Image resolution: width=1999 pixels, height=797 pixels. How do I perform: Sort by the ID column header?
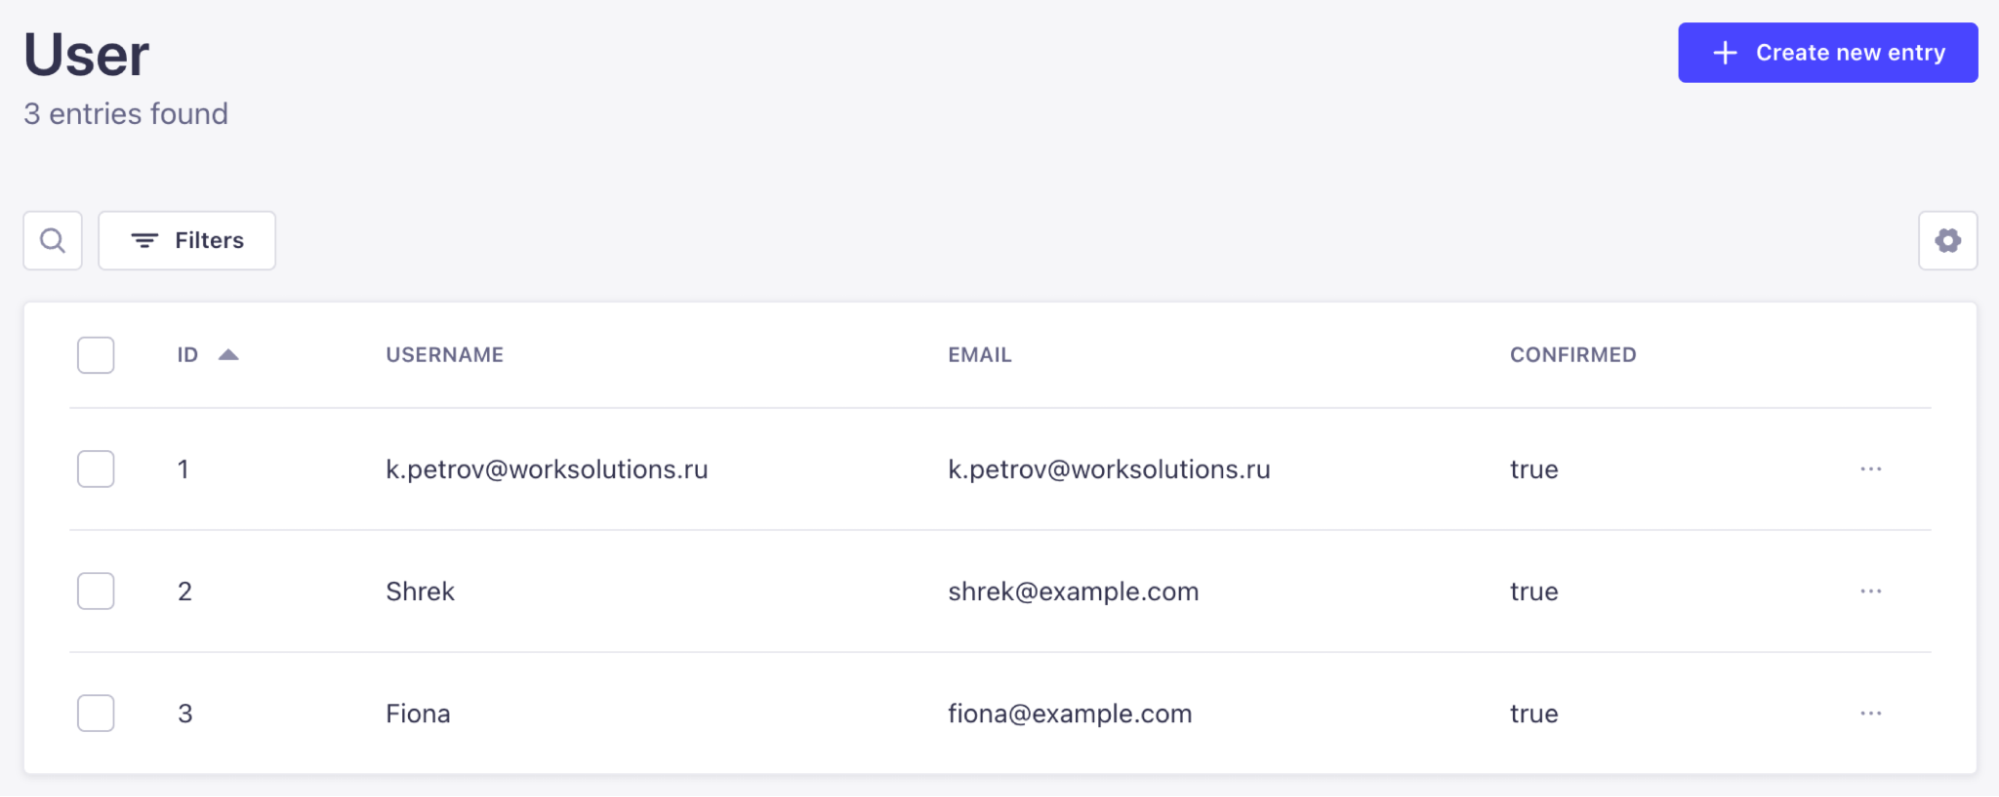187,355
